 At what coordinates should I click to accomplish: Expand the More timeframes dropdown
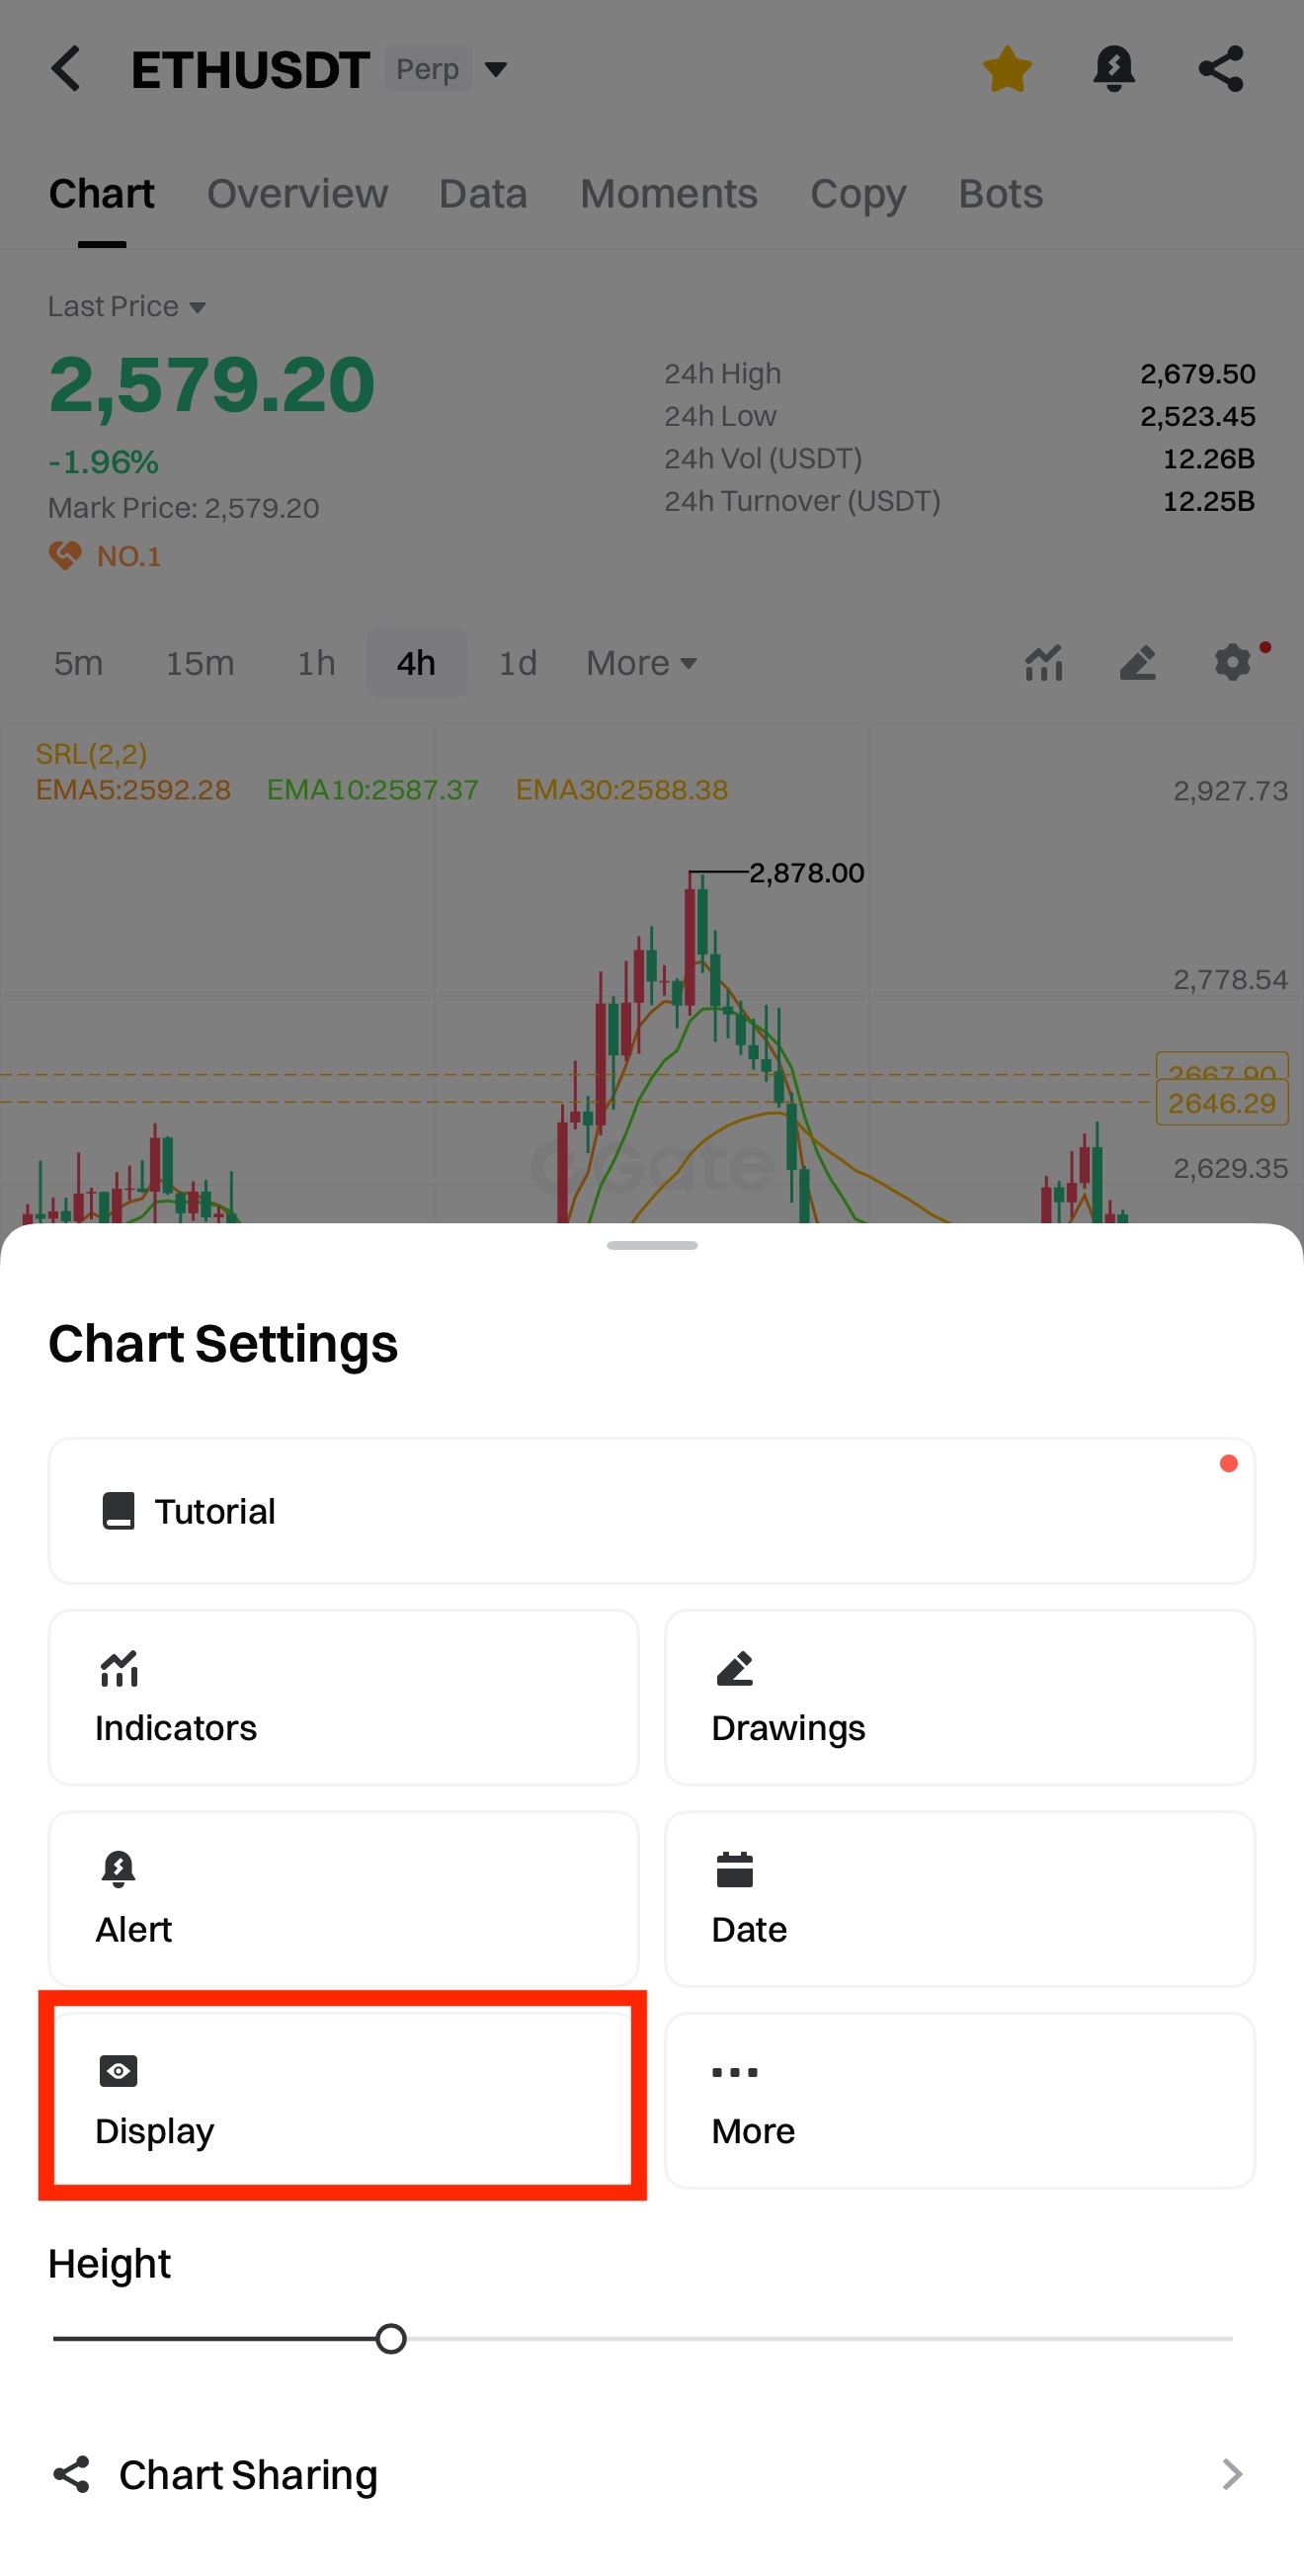click(x=641, y=662)
